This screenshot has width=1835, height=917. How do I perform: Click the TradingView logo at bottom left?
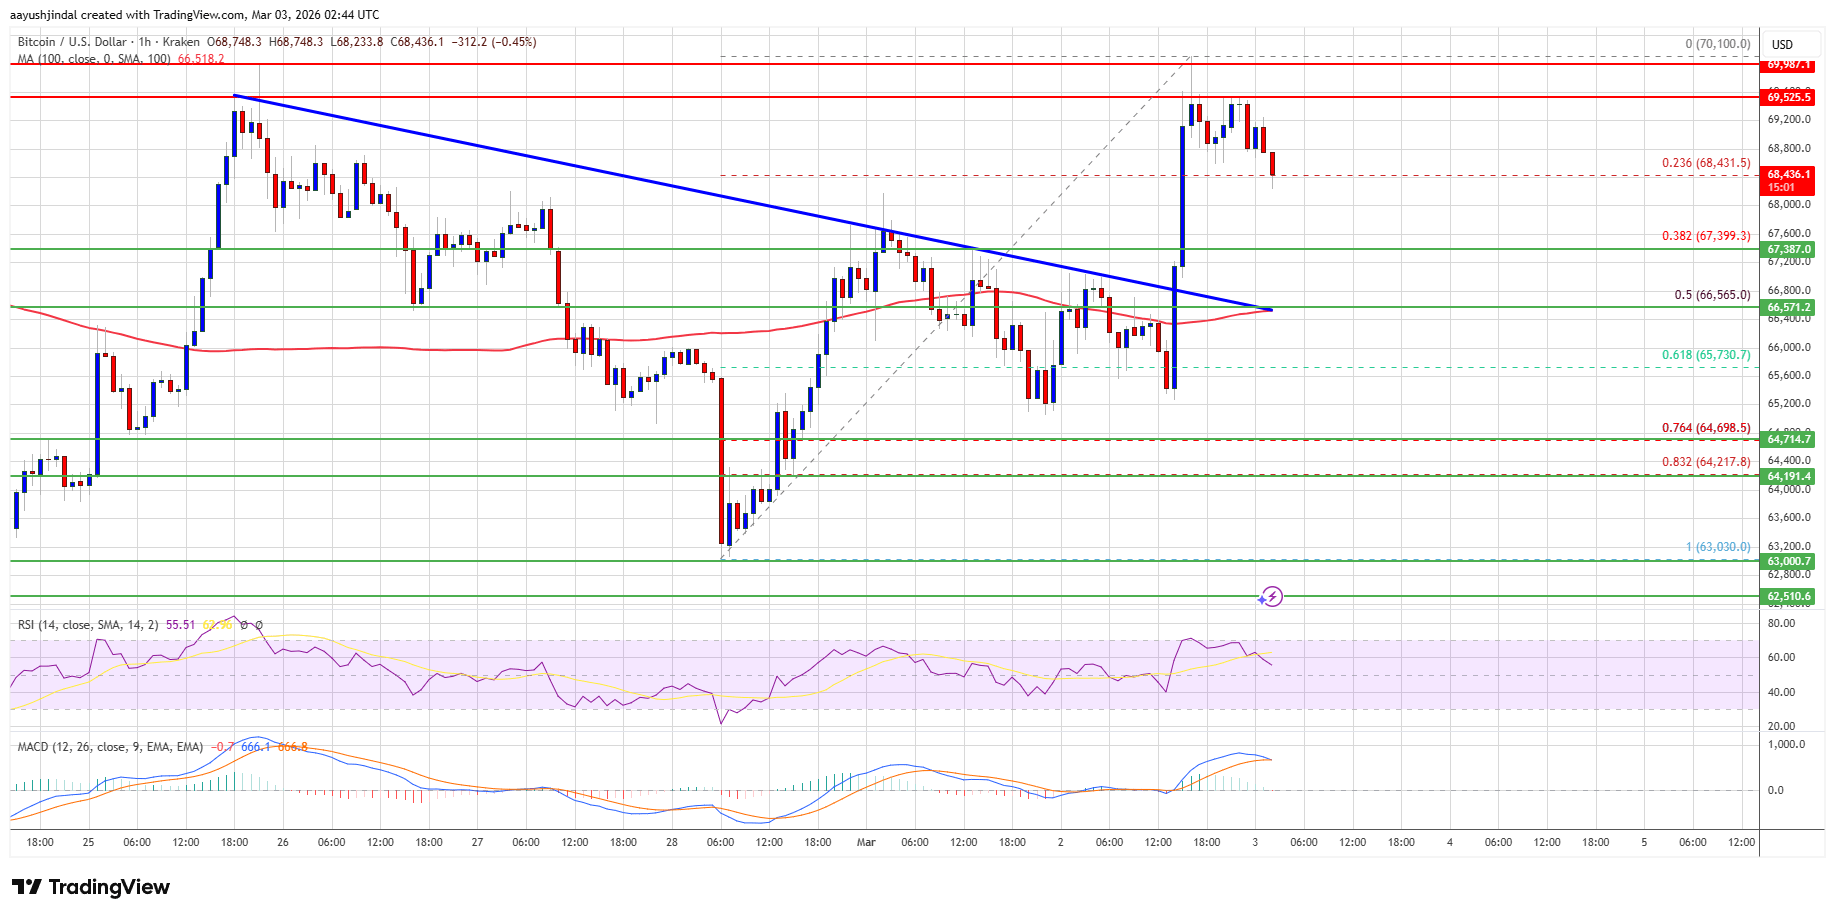(91, 887)
